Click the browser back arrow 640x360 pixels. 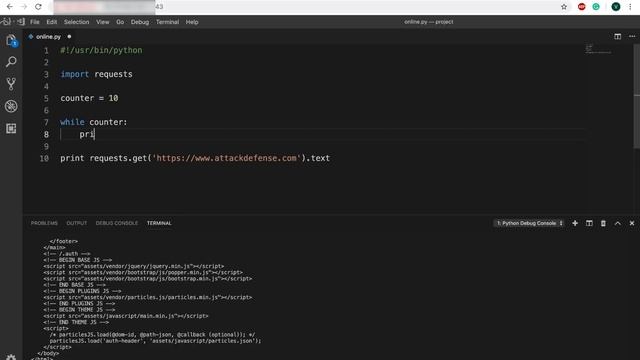9,7
